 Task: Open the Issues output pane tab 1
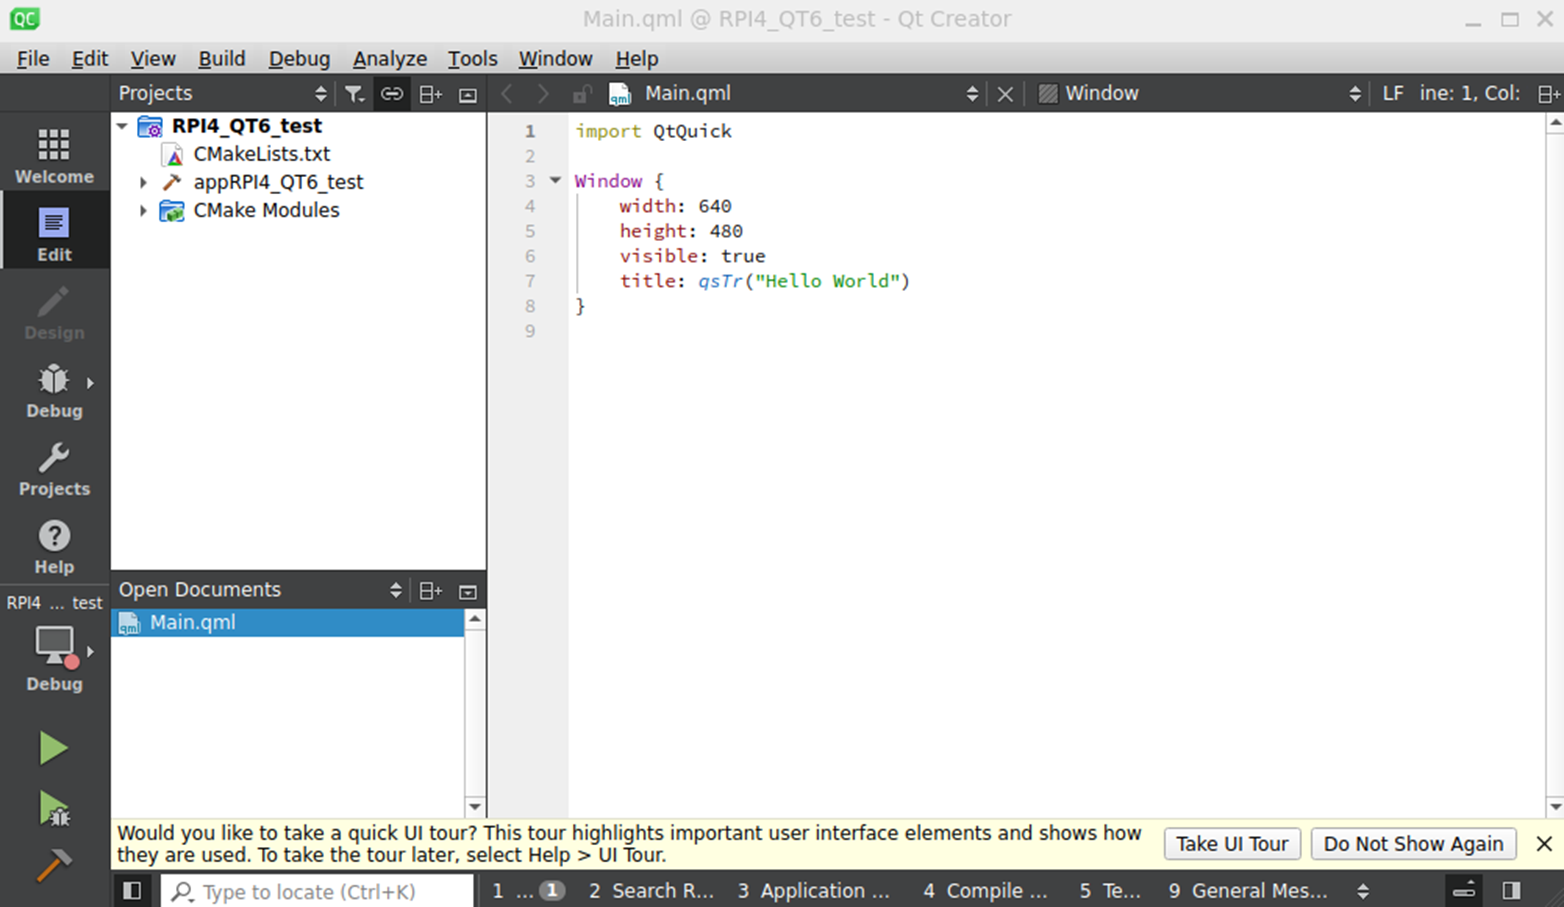528,890
